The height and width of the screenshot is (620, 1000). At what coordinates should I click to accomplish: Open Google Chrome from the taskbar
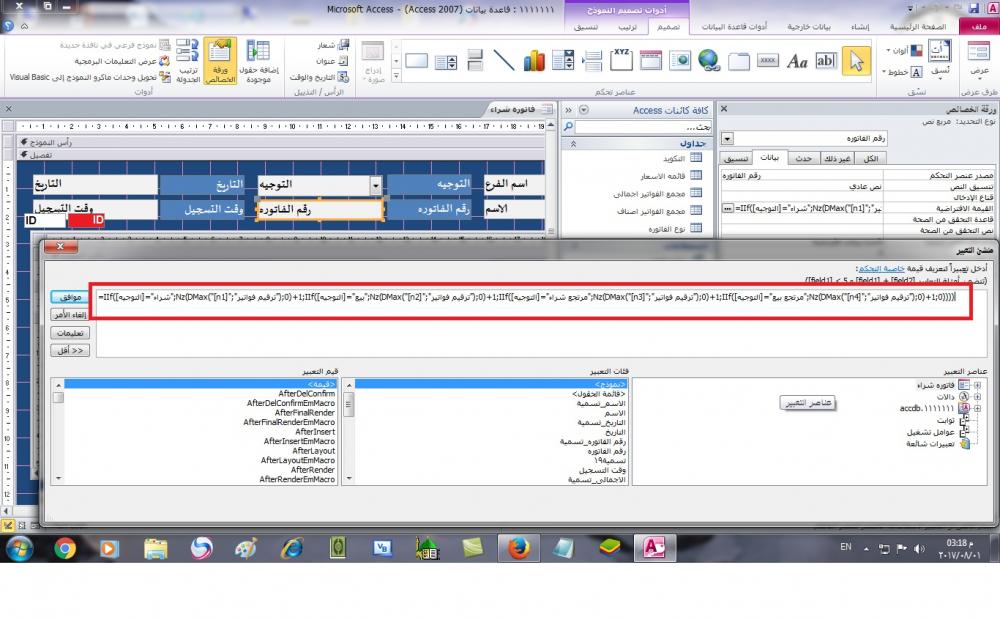click(x=64, y=548)
